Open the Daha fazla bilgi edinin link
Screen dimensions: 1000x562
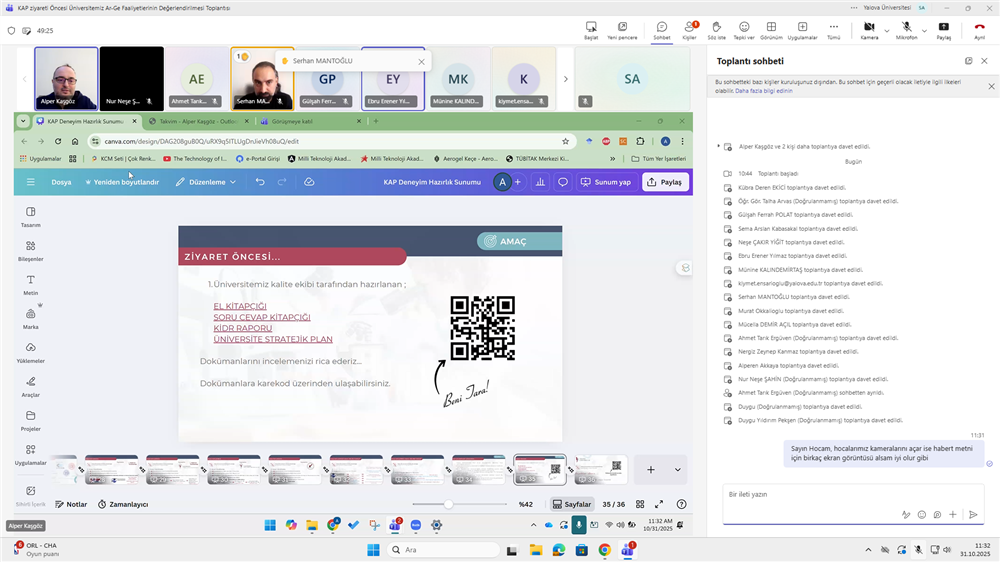763,90
